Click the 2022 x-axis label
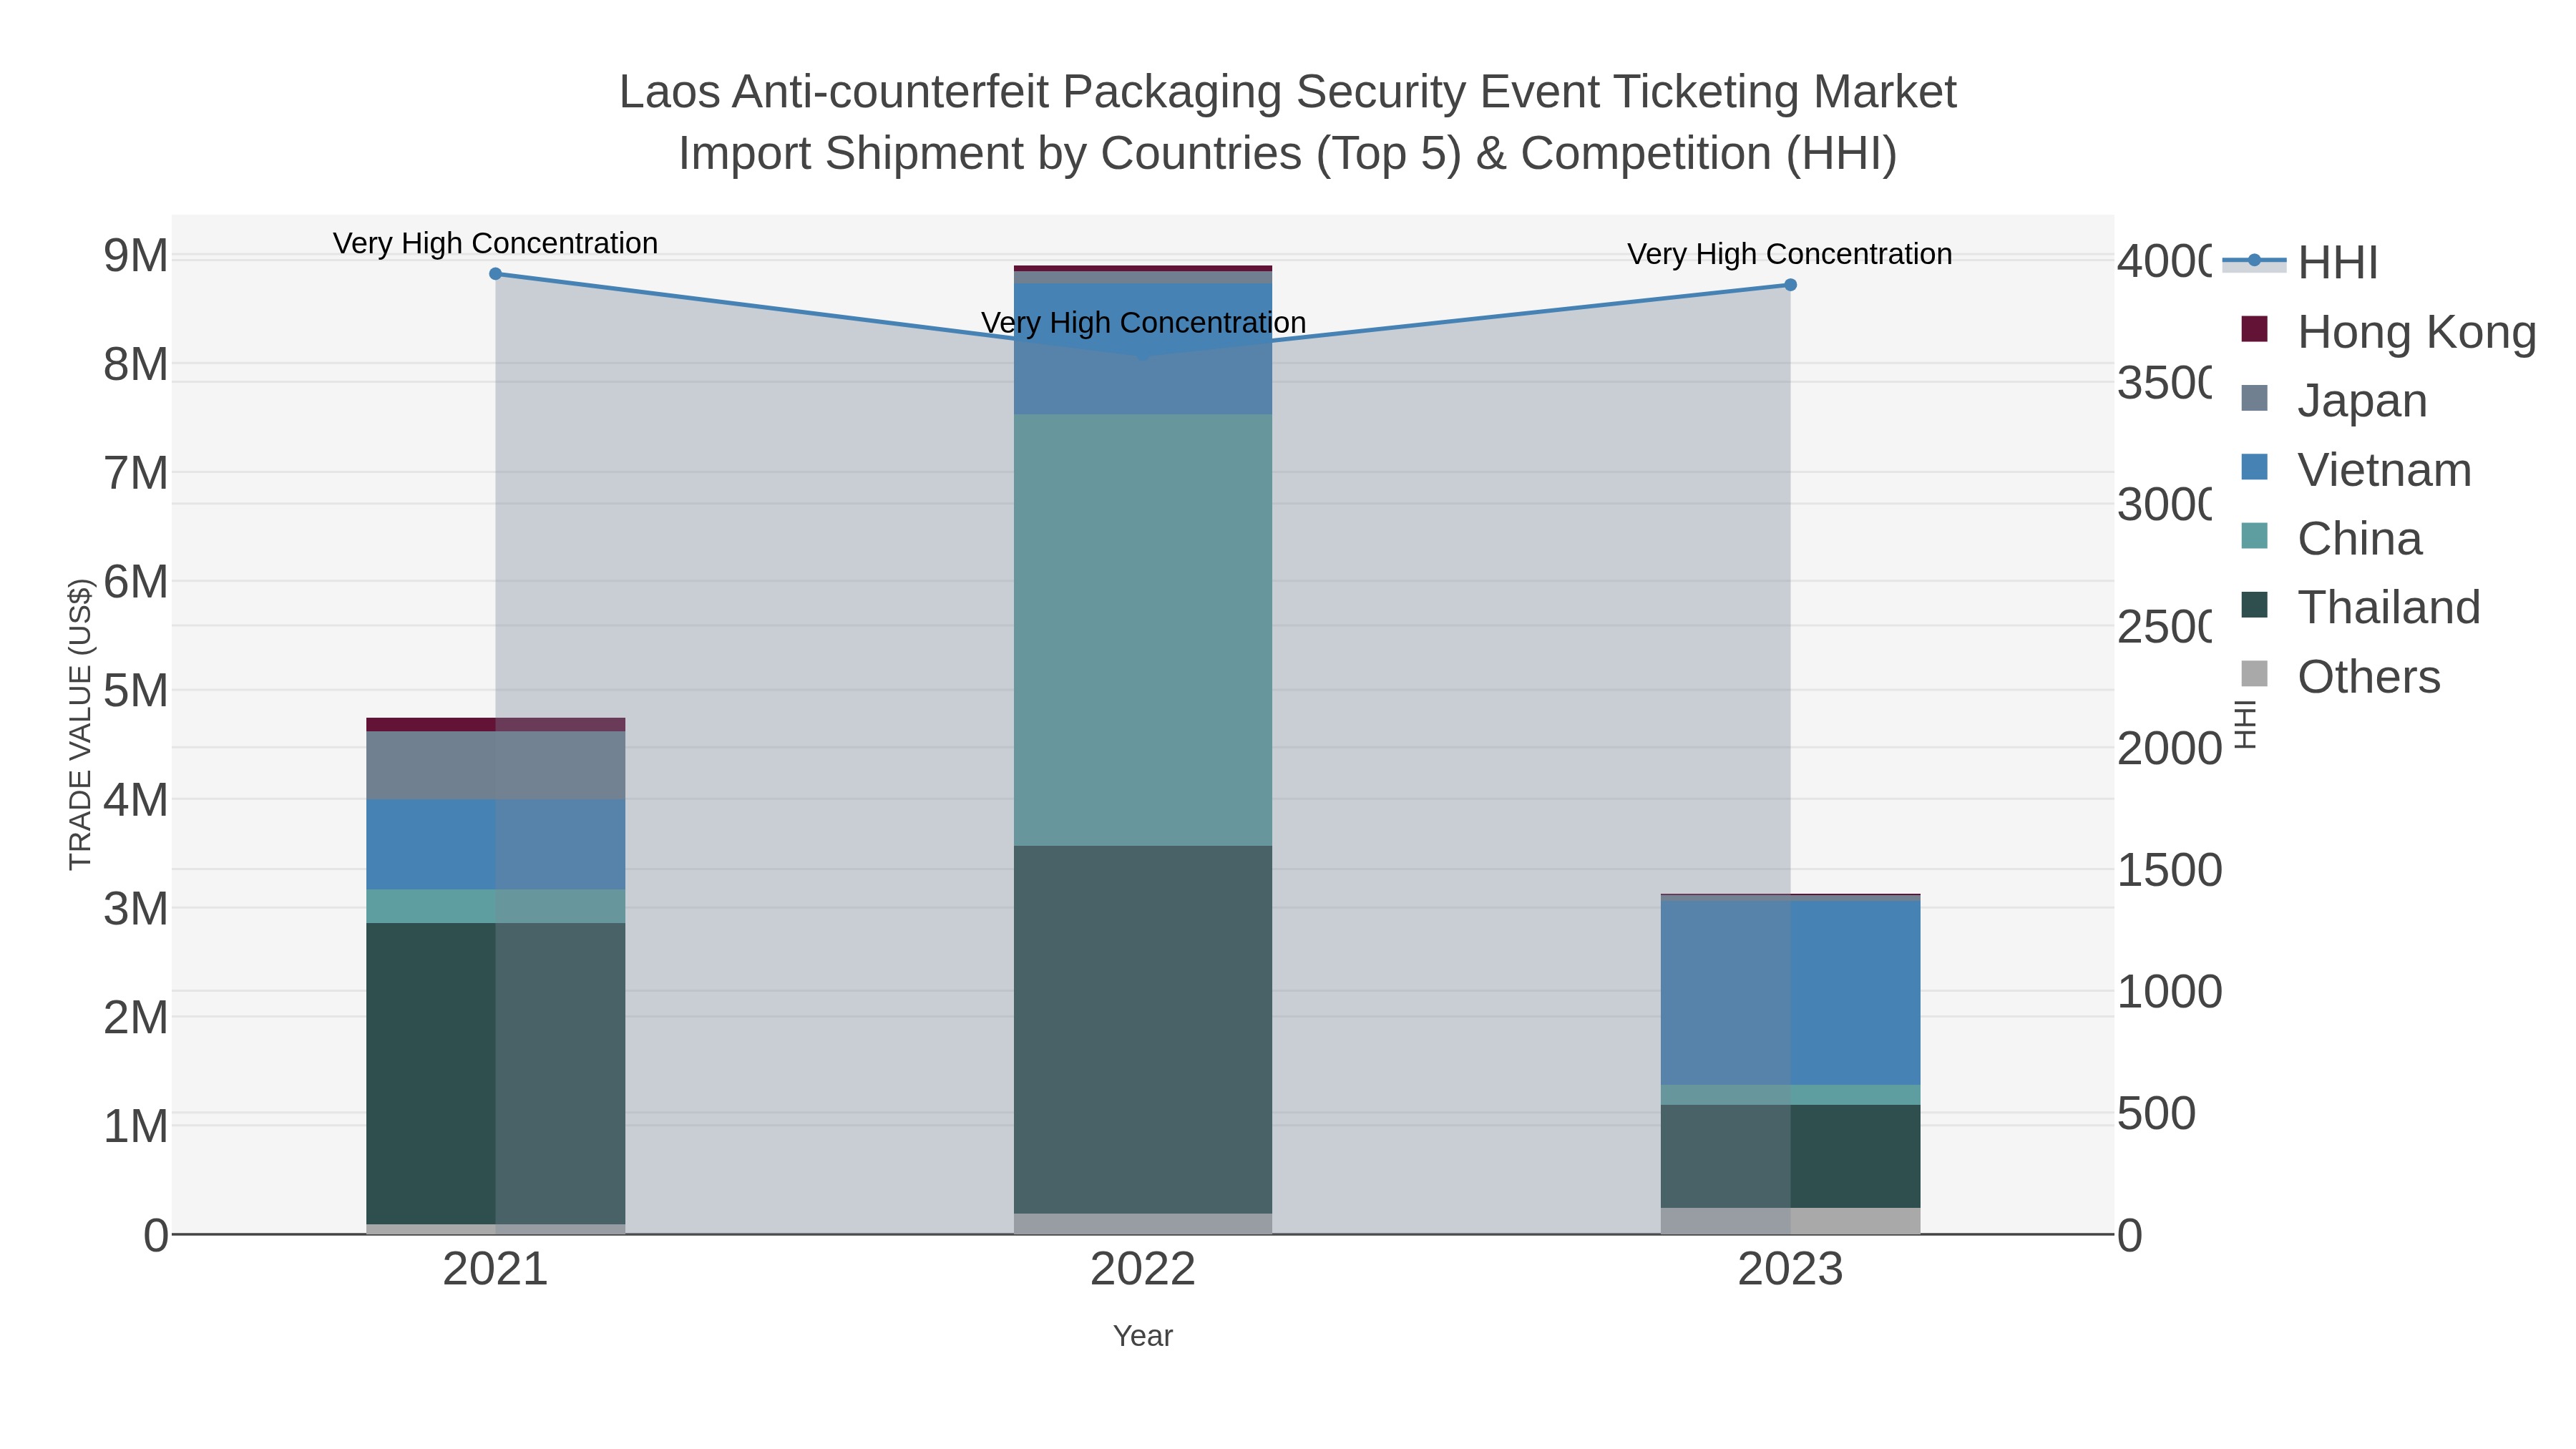The width and height of the screenshot is (2576, 1449). [1143, 1269]
